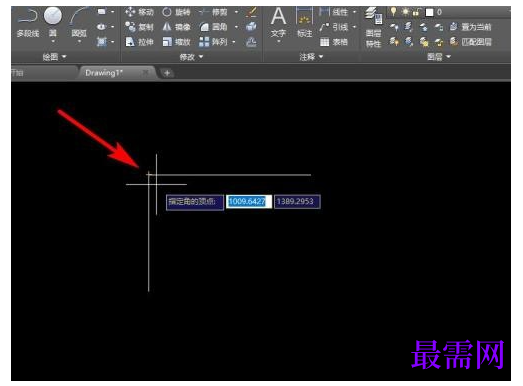This screenshot has height=386, width=523.
Task: Click Match Layer (匹配图层) button
Action: (471, 42)
